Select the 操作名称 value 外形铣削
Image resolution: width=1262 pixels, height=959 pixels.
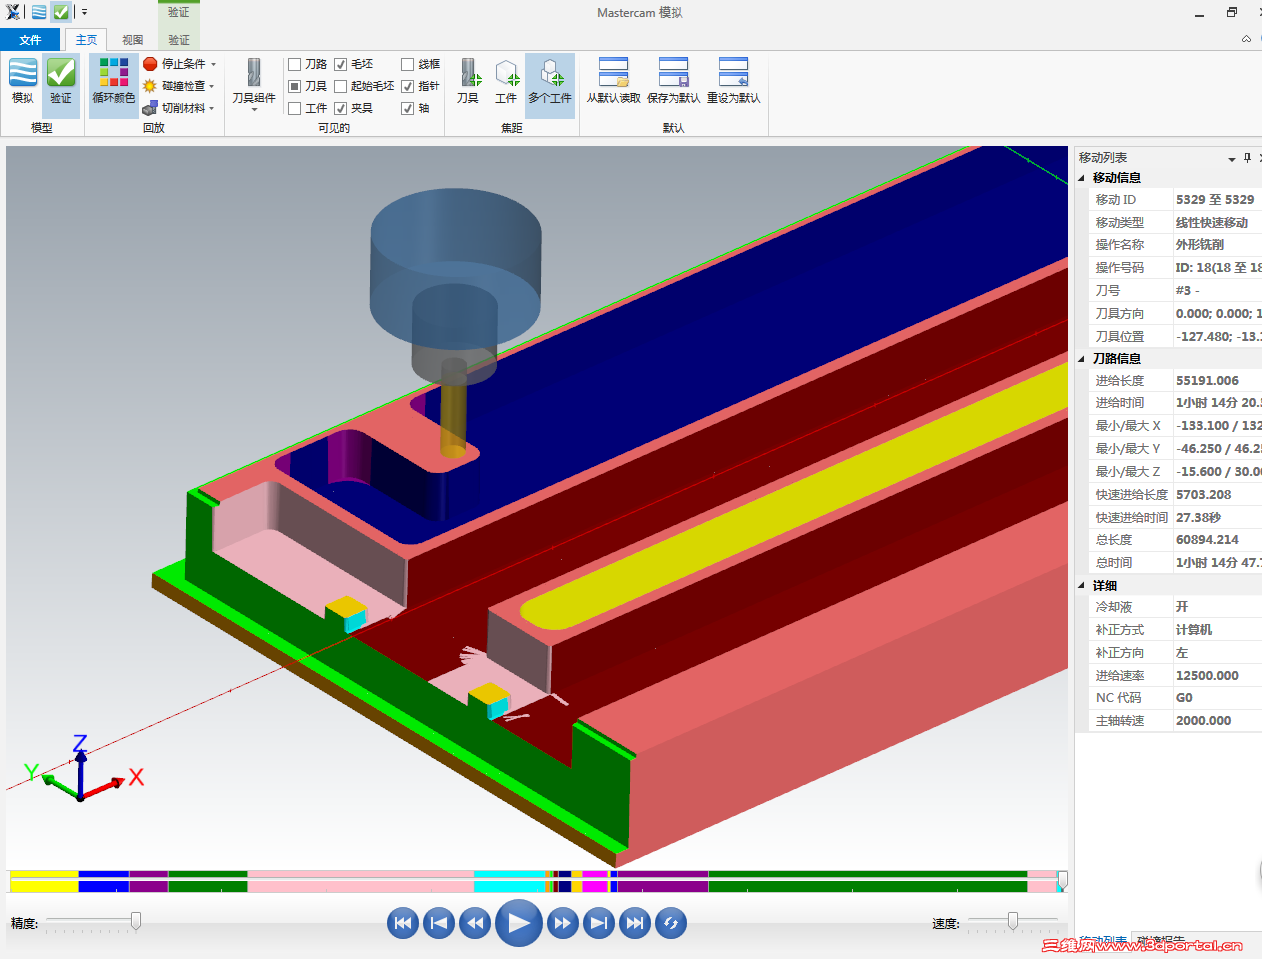tap(1199, 245)
